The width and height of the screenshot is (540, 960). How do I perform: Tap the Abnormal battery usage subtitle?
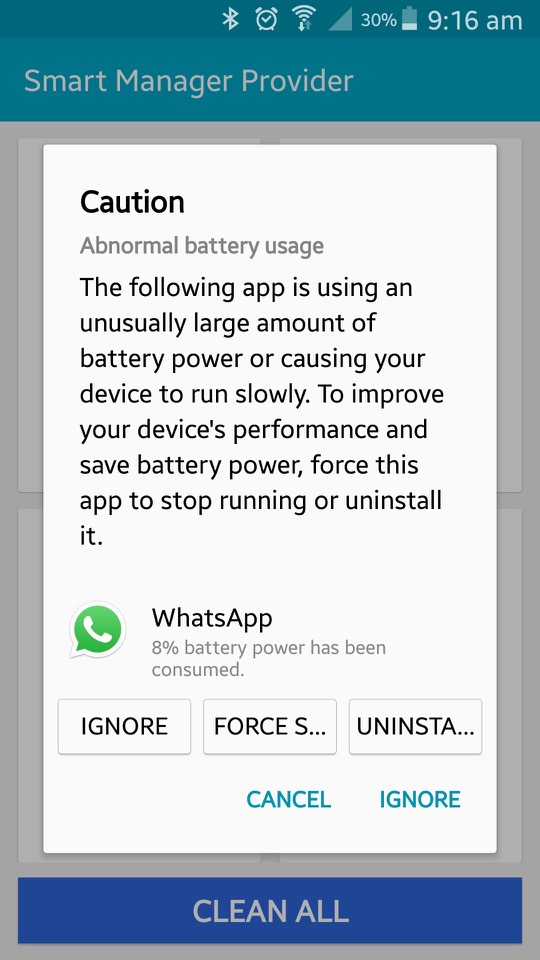[202, 246]
